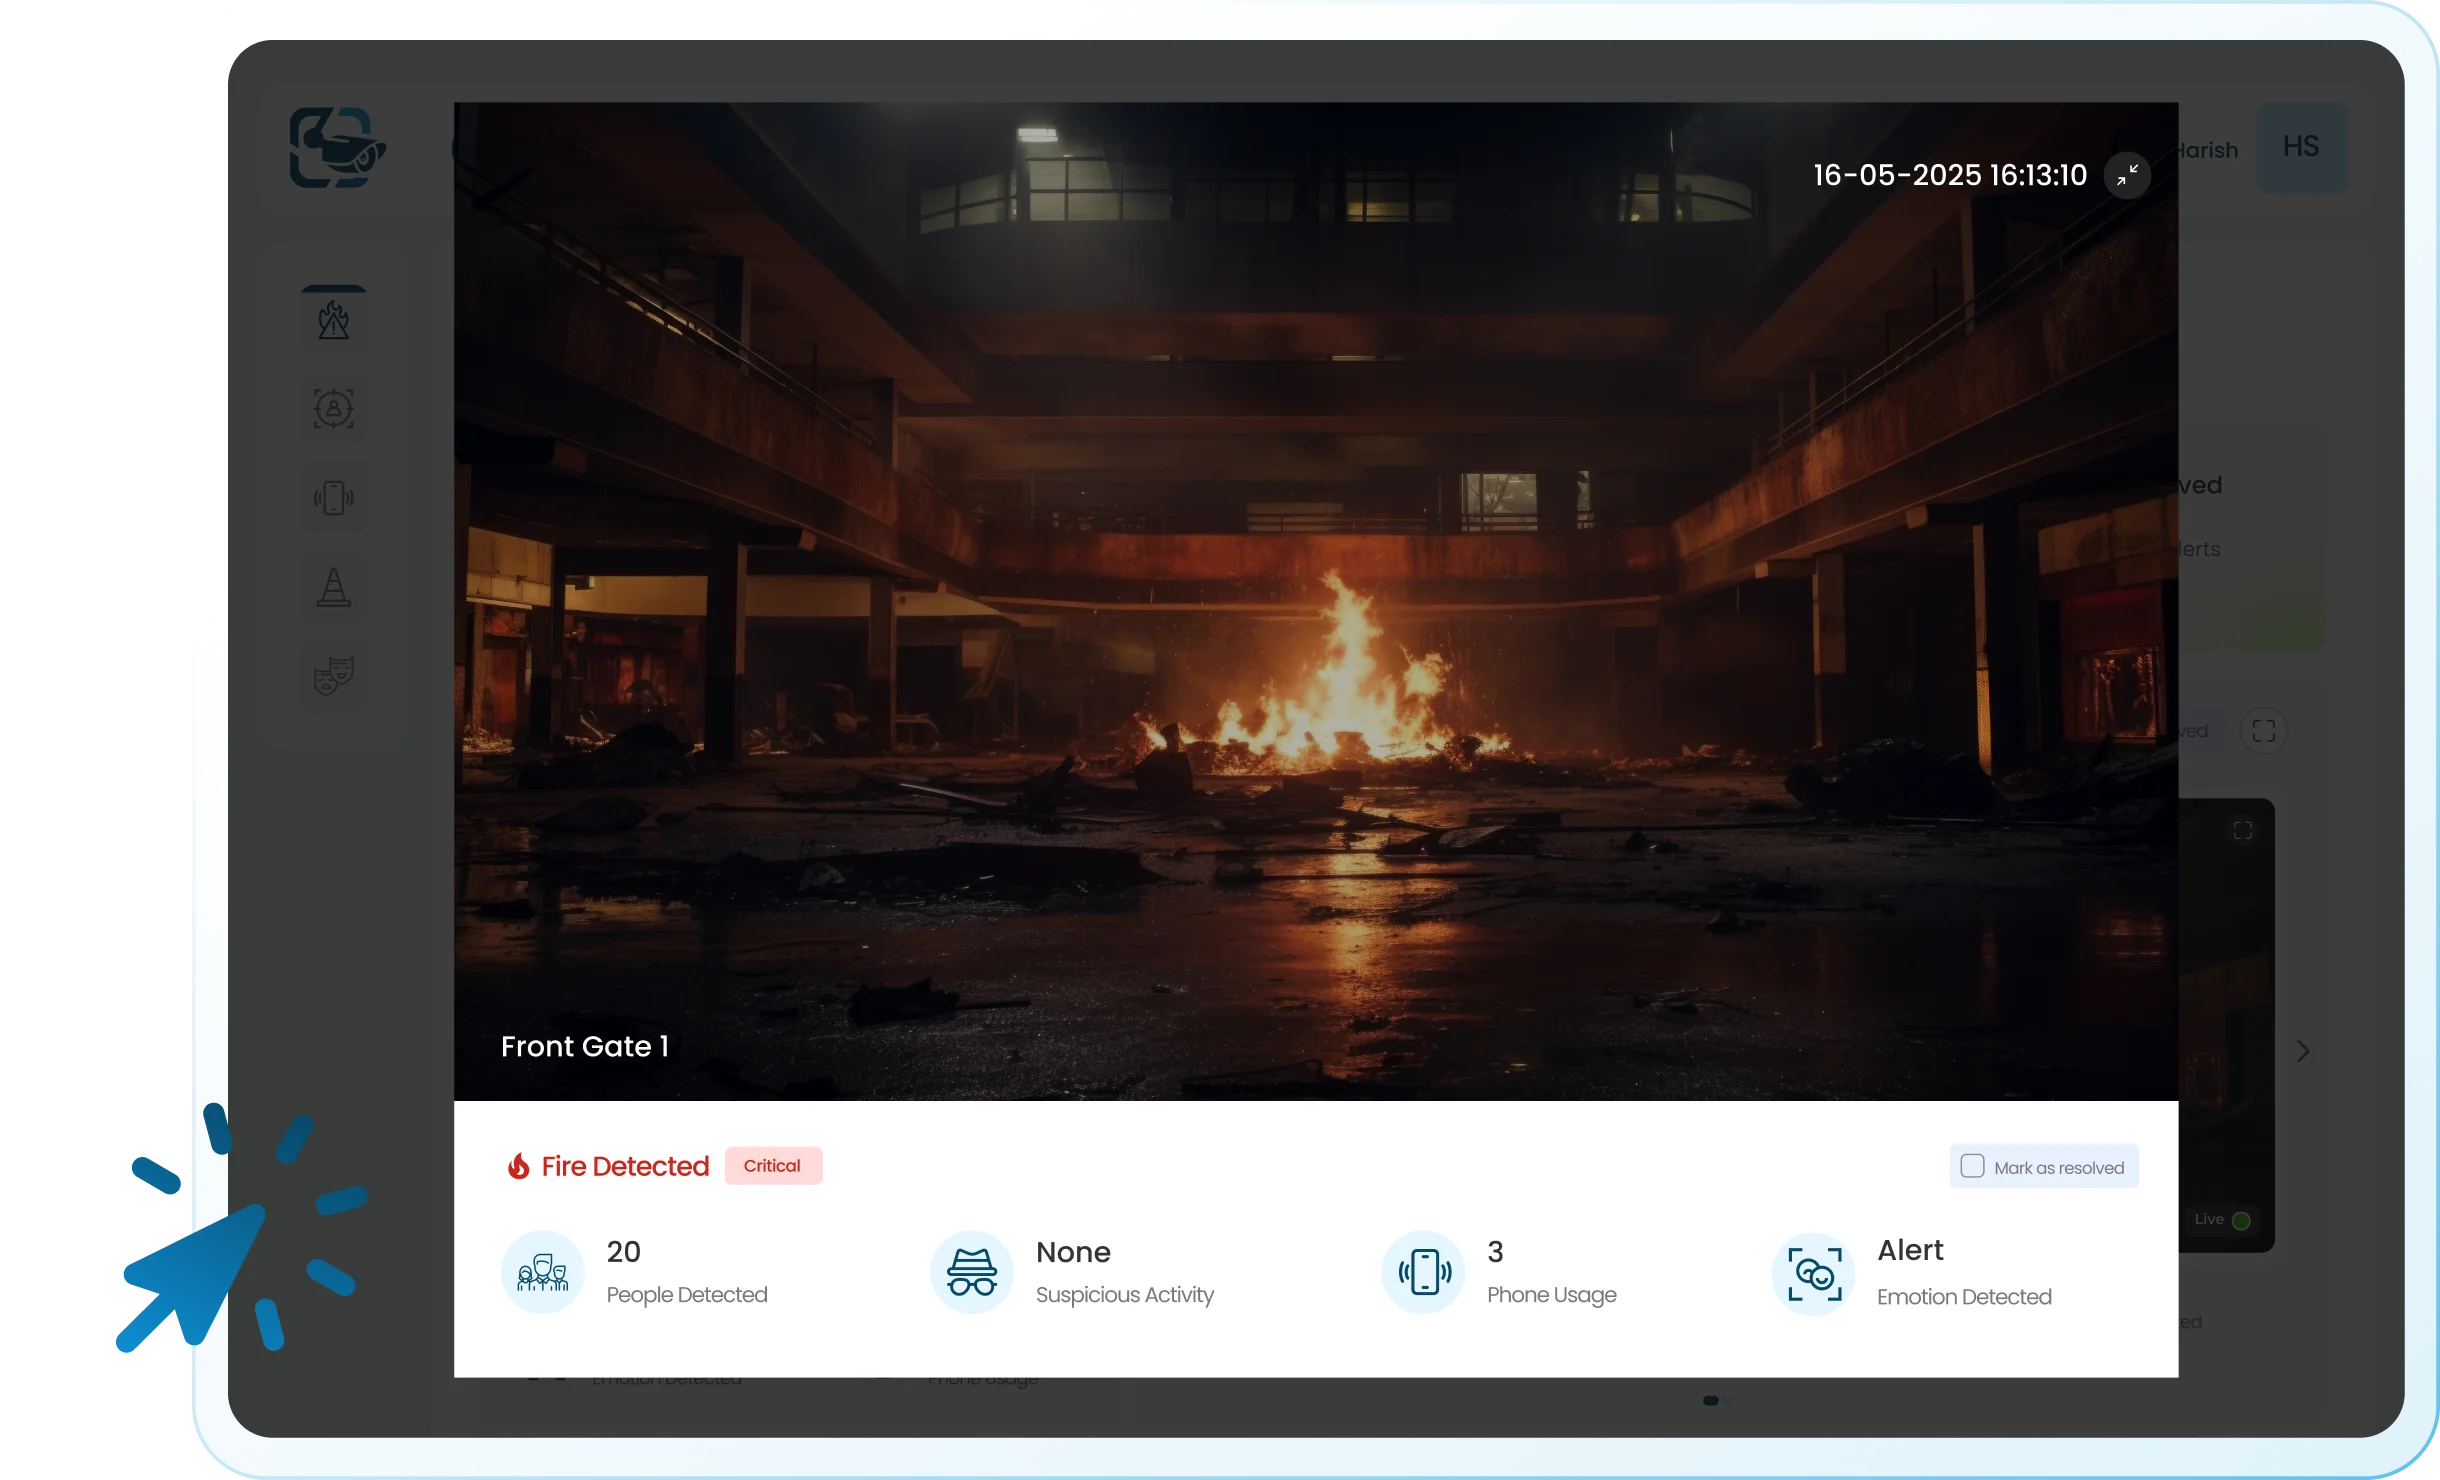
Task: Open the emotion masks sidebar icon
Action: click(x=334, y=676)
